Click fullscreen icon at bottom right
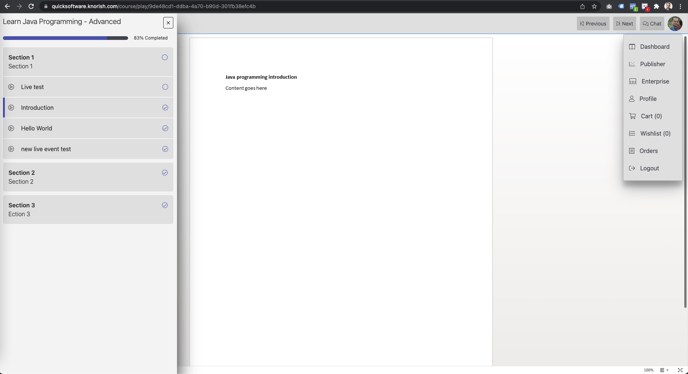The height and width of the screenshot is (374, 688). pos(680,370)
